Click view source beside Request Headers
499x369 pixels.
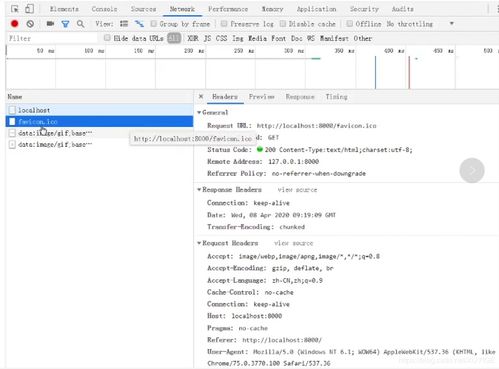tap(294, 243)
